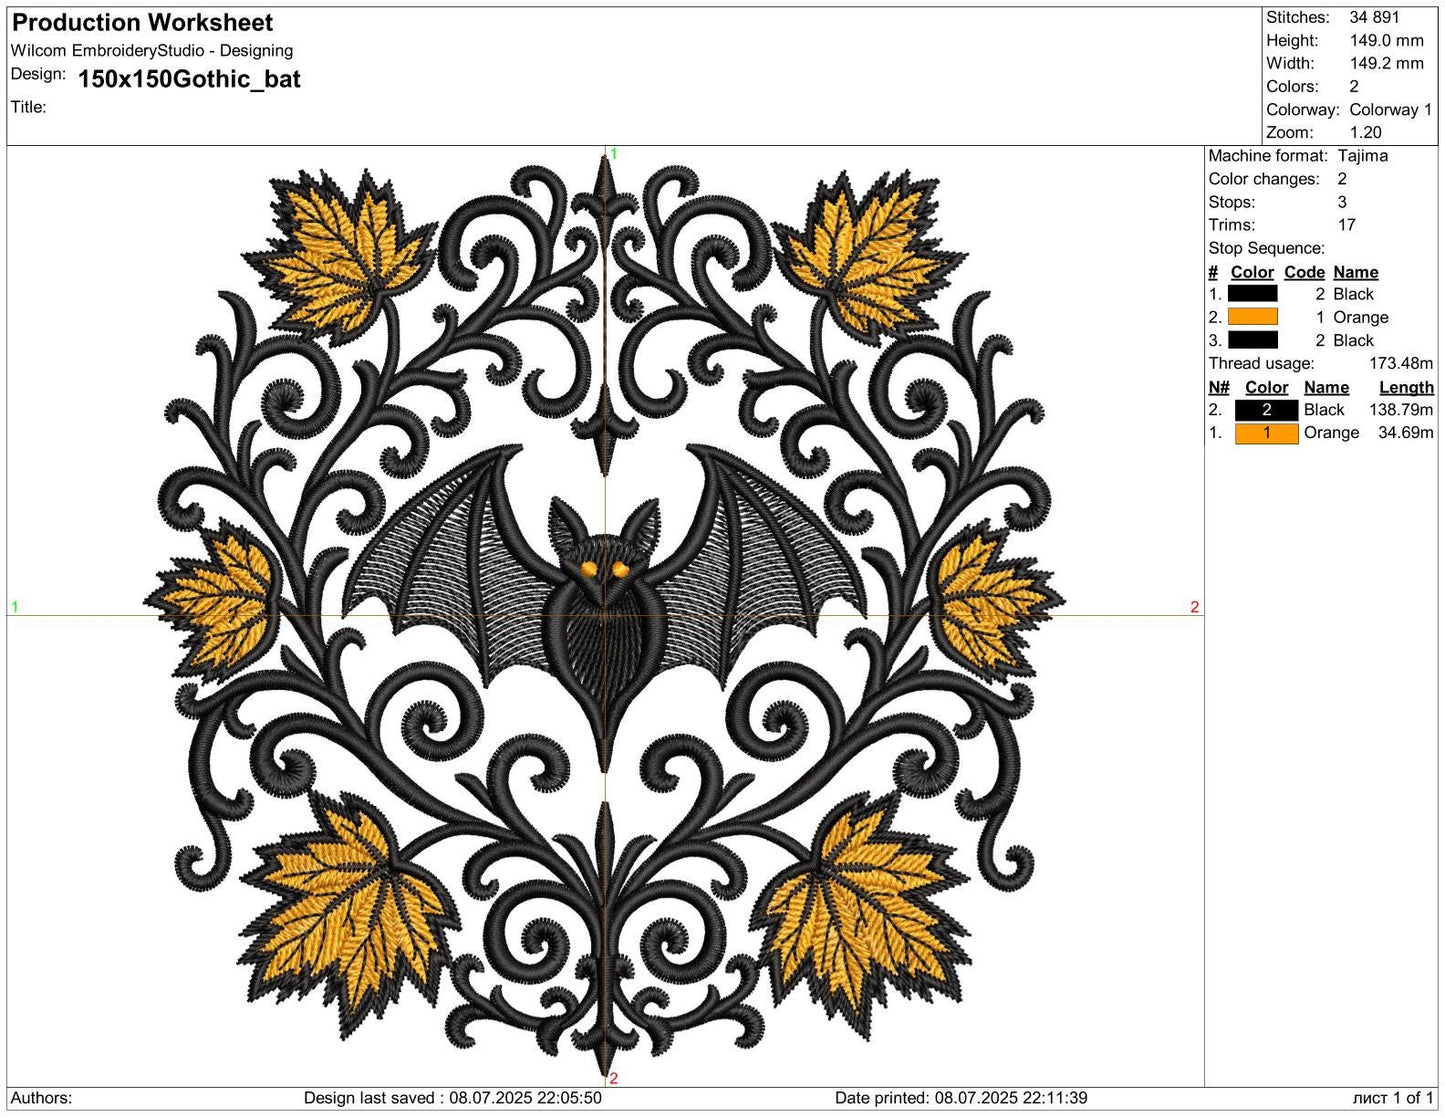The height and width of the screenshot is (1117, 1445).
Task: Click the Length column header
Action: pos(1407,387)
